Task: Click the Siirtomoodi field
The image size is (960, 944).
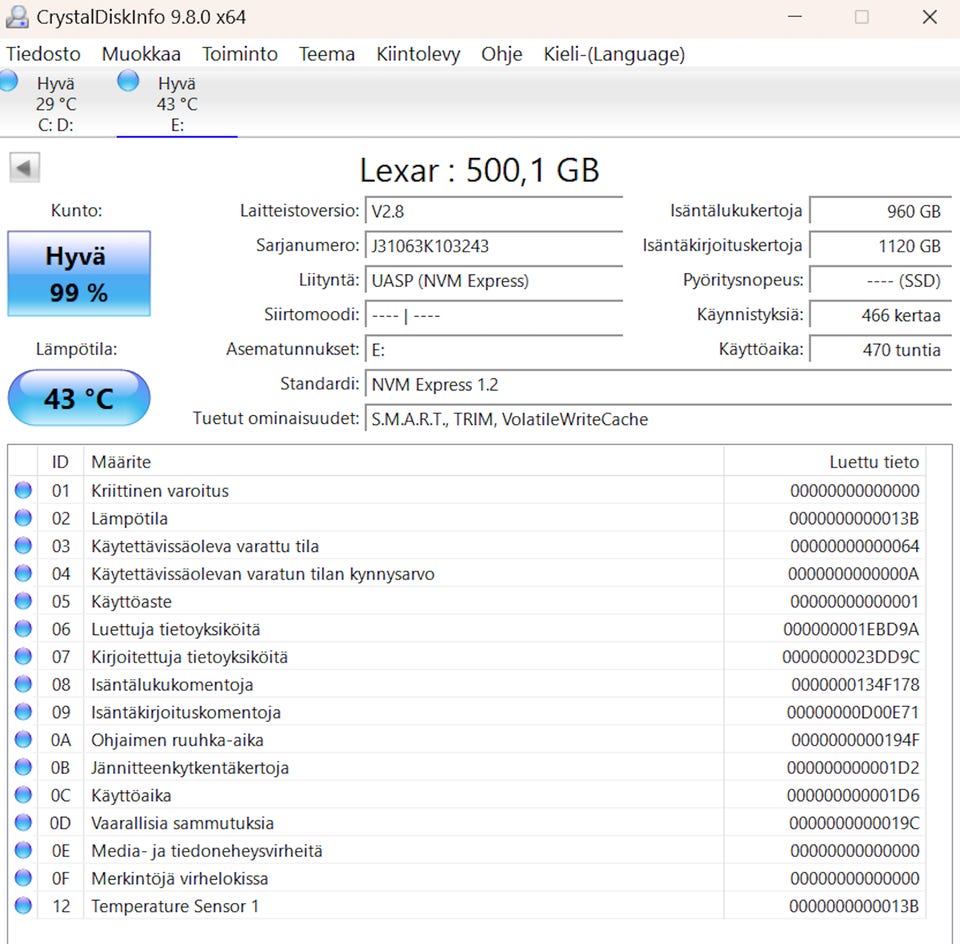Action: point(493,315)
